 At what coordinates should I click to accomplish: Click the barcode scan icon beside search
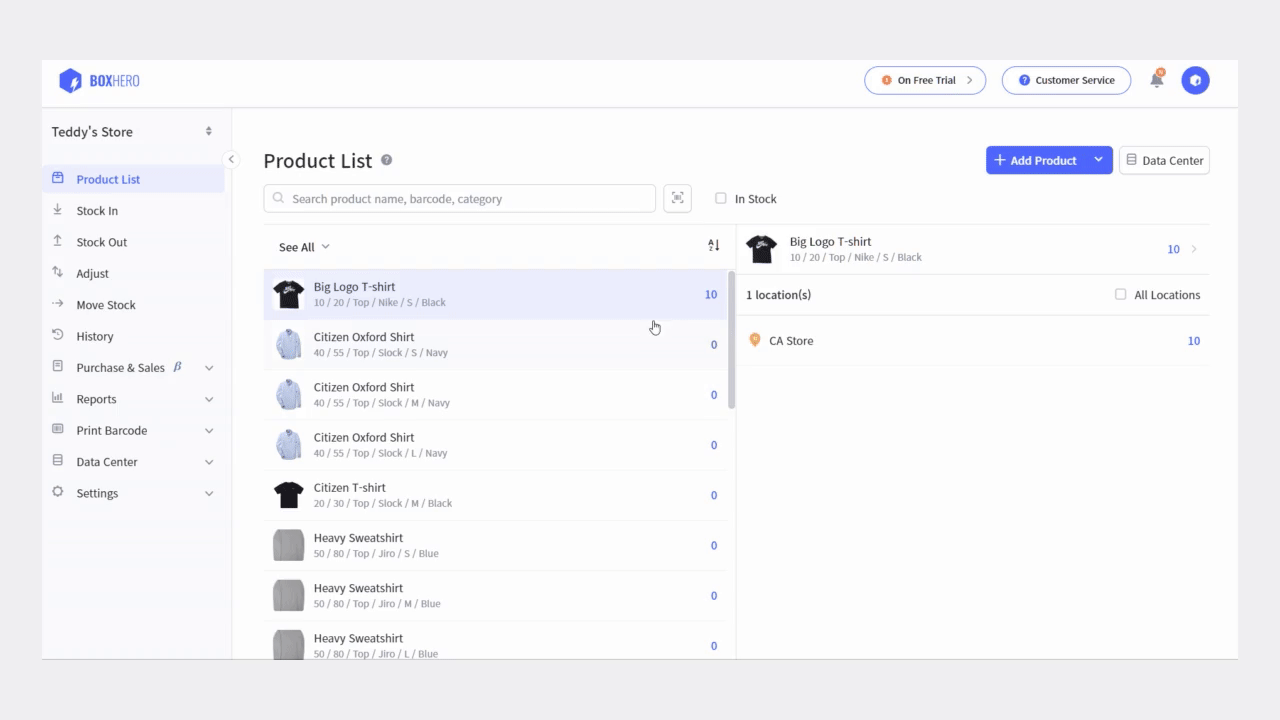click(x=677, y=198)
